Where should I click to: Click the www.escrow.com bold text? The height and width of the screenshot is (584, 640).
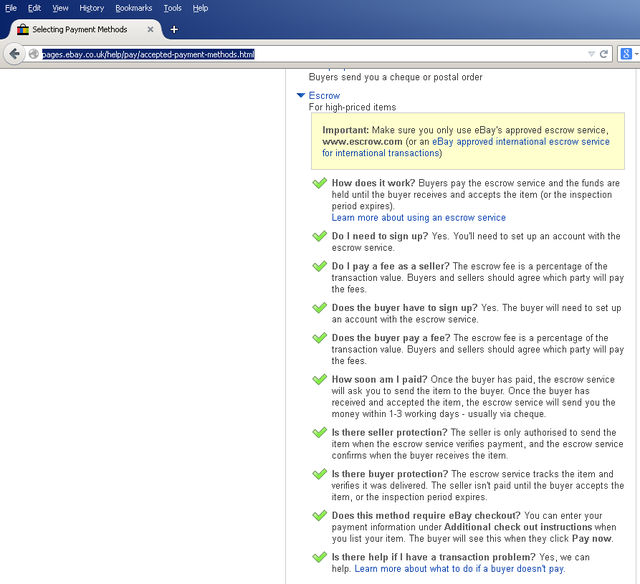click(362, 142)
